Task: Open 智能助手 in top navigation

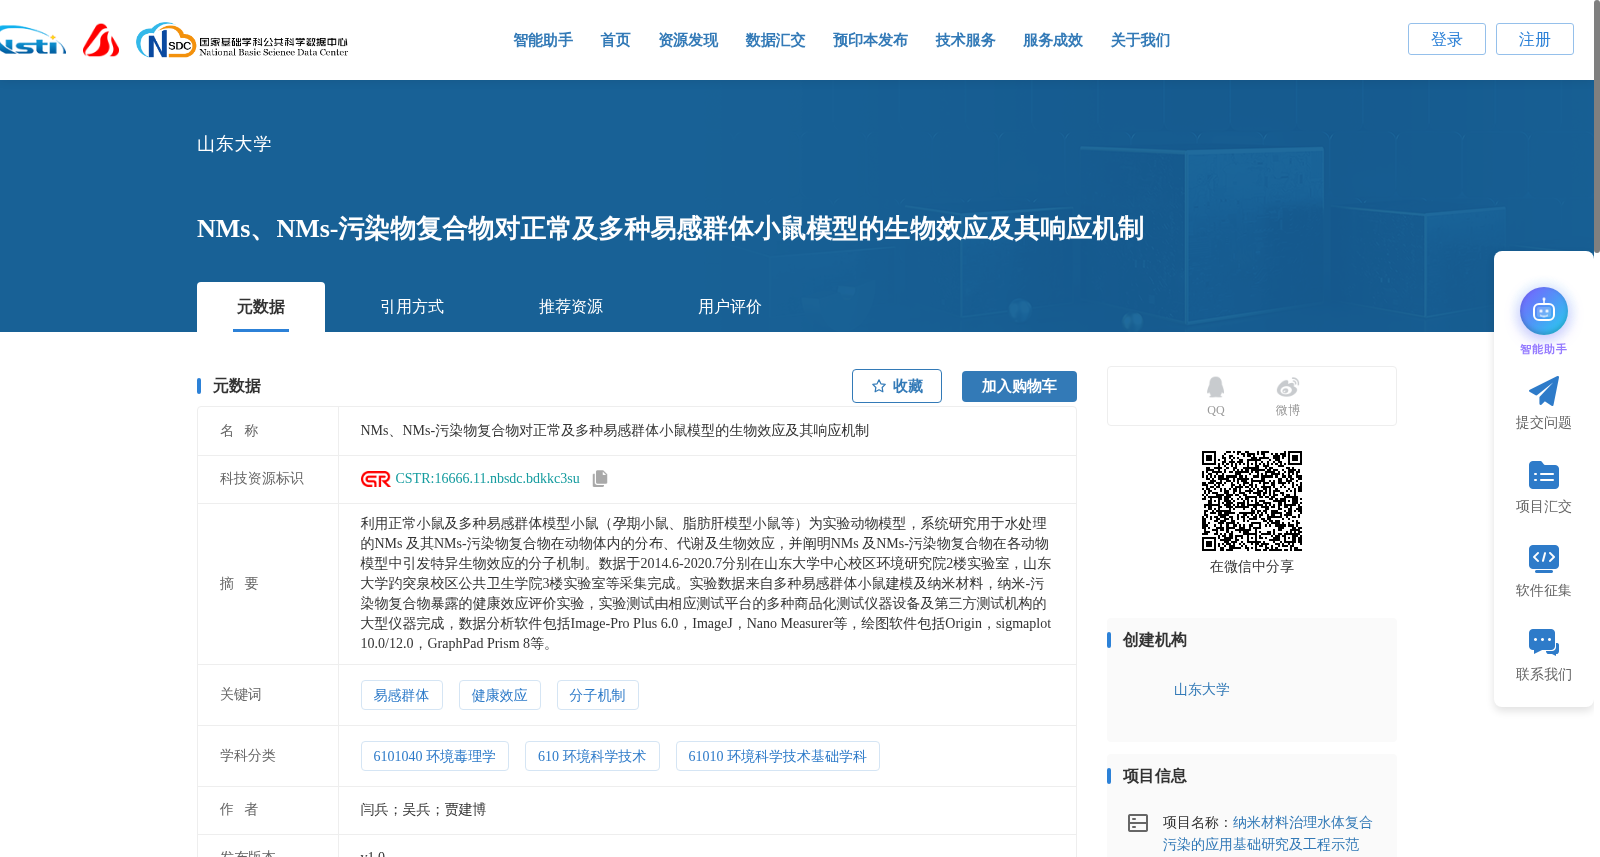Action: click(543, 40)
